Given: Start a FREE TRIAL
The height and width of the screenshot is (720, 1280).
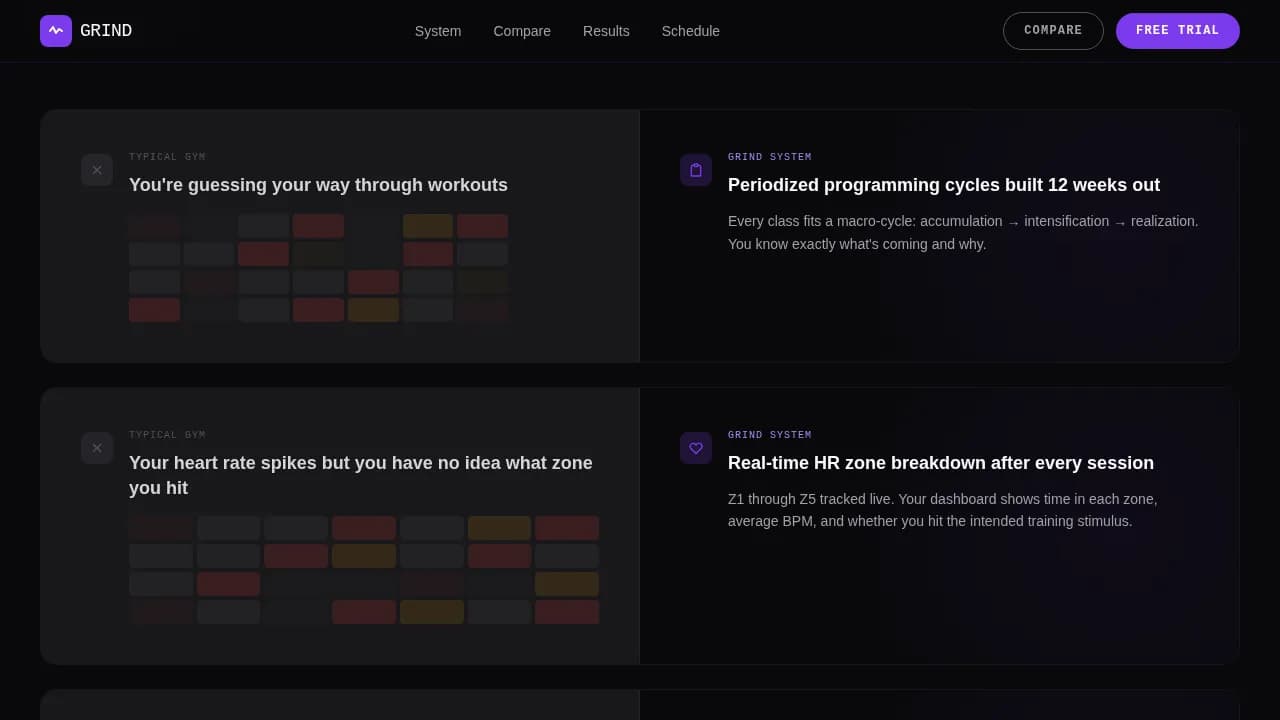Looking at the screenshot, I should (1177, 30).
